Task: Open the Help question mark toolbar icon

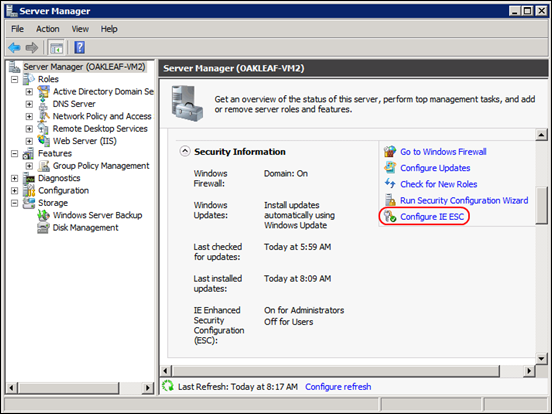Action: 80,48
